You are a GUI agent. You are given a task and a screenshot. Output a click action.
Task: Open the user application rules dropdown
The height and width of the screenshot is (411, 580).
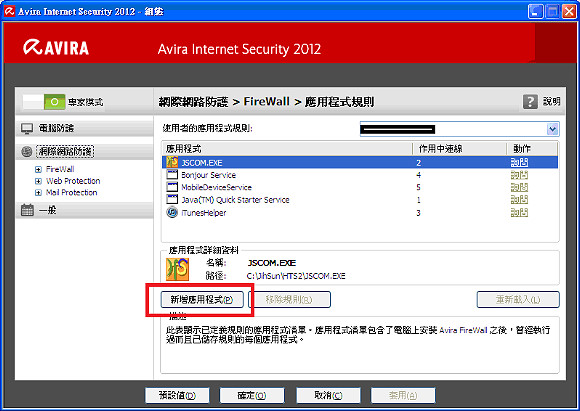(552, 129)
